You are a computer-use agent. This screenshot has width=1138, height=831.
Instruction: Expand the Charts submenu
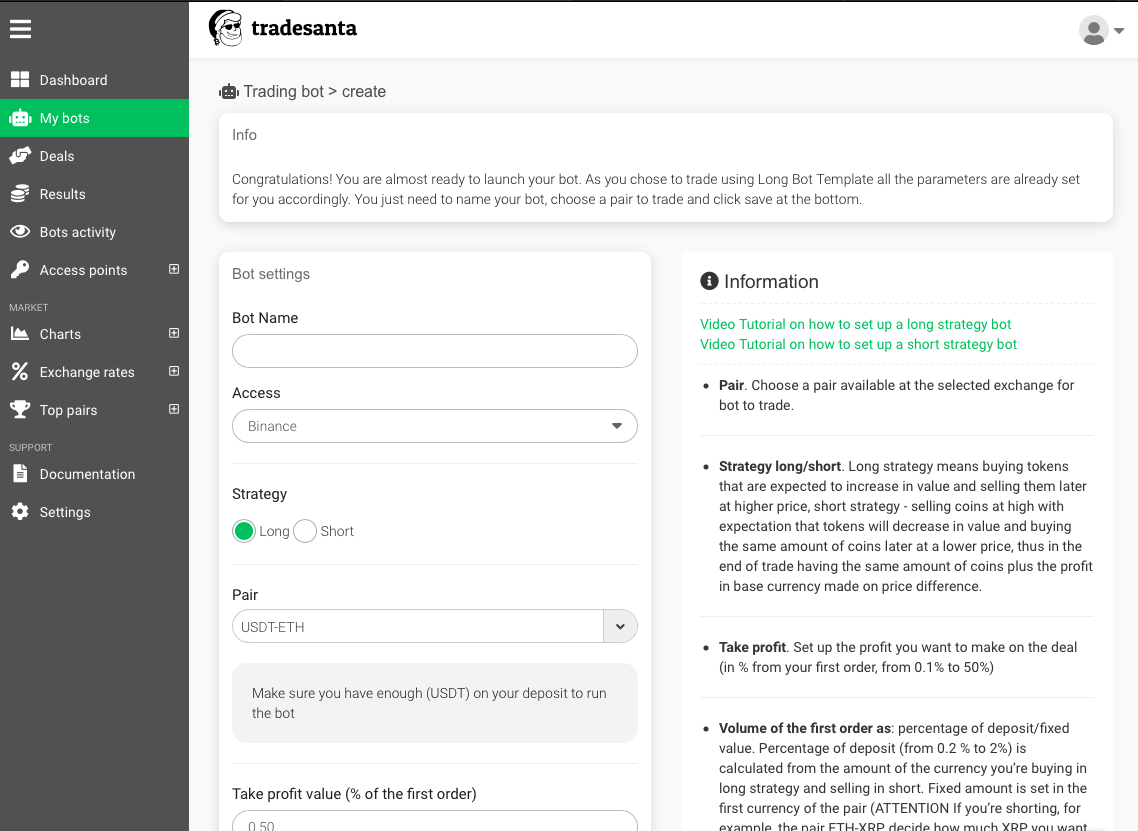(x=174, y=334)
